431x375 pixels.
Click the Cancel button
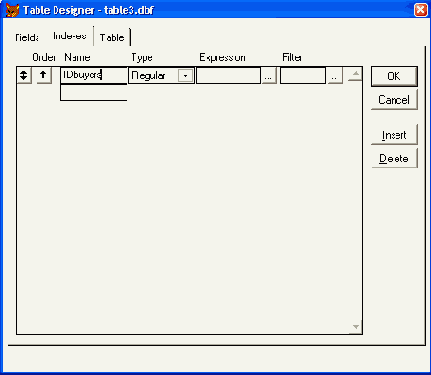(394, 100)
